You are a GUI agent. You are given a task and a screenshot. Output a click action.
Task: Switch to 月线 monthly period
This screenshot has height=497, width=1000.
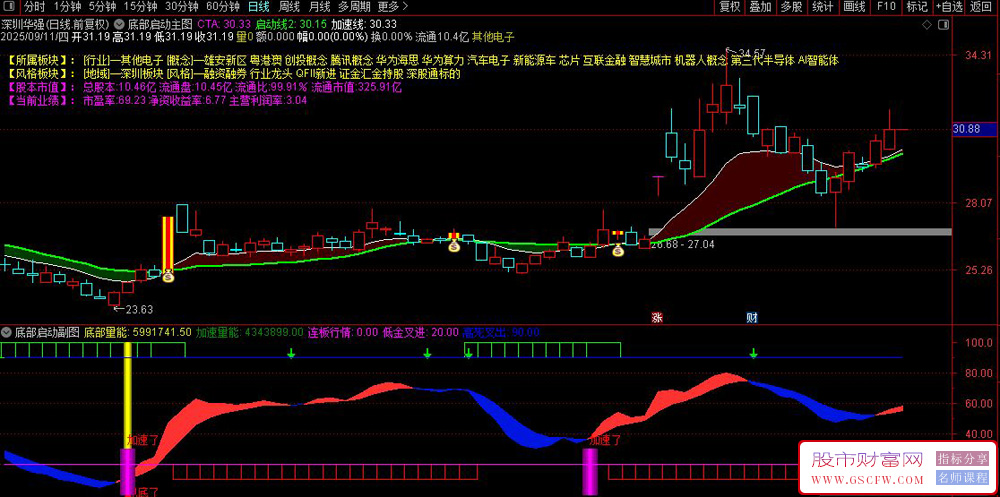point(319,7)
